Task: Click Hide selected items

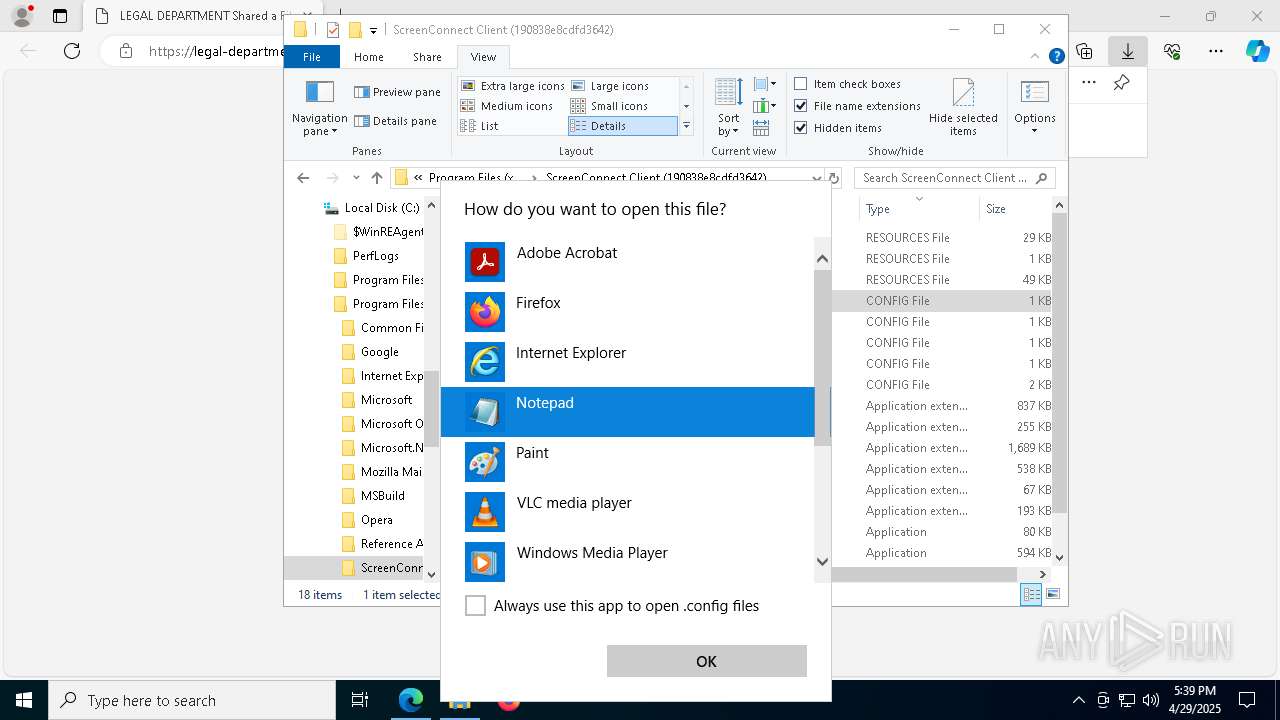Action: point(963,108)
